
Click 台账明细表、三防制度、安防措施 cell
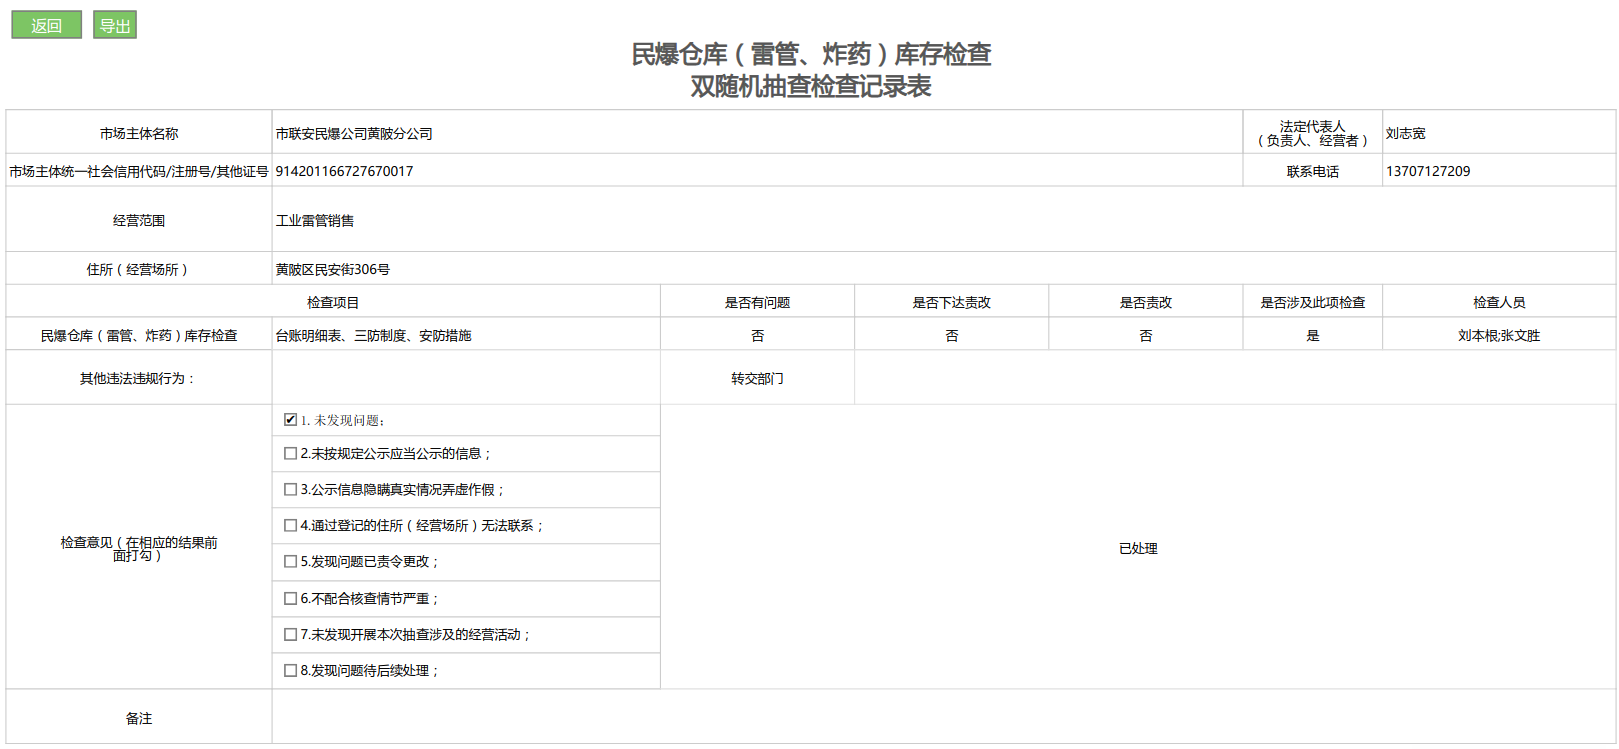(x=466, y=335)
